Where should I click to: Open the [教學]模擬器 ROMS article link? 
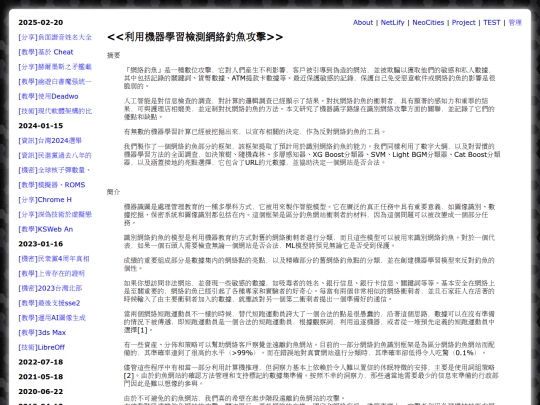pyautogui.click(x=52, y=185)
